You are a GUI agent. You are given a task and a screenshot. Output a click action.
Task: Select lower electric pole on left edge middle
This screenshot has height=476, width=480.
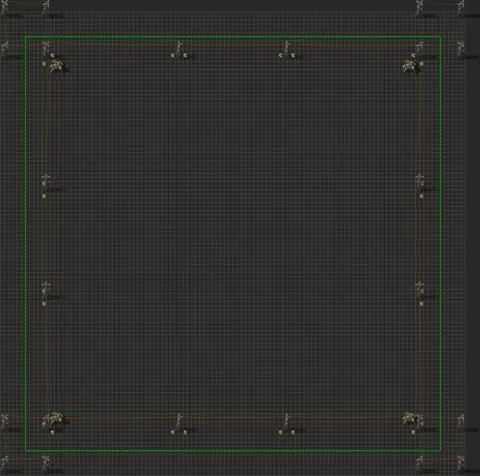coord(46,289)
